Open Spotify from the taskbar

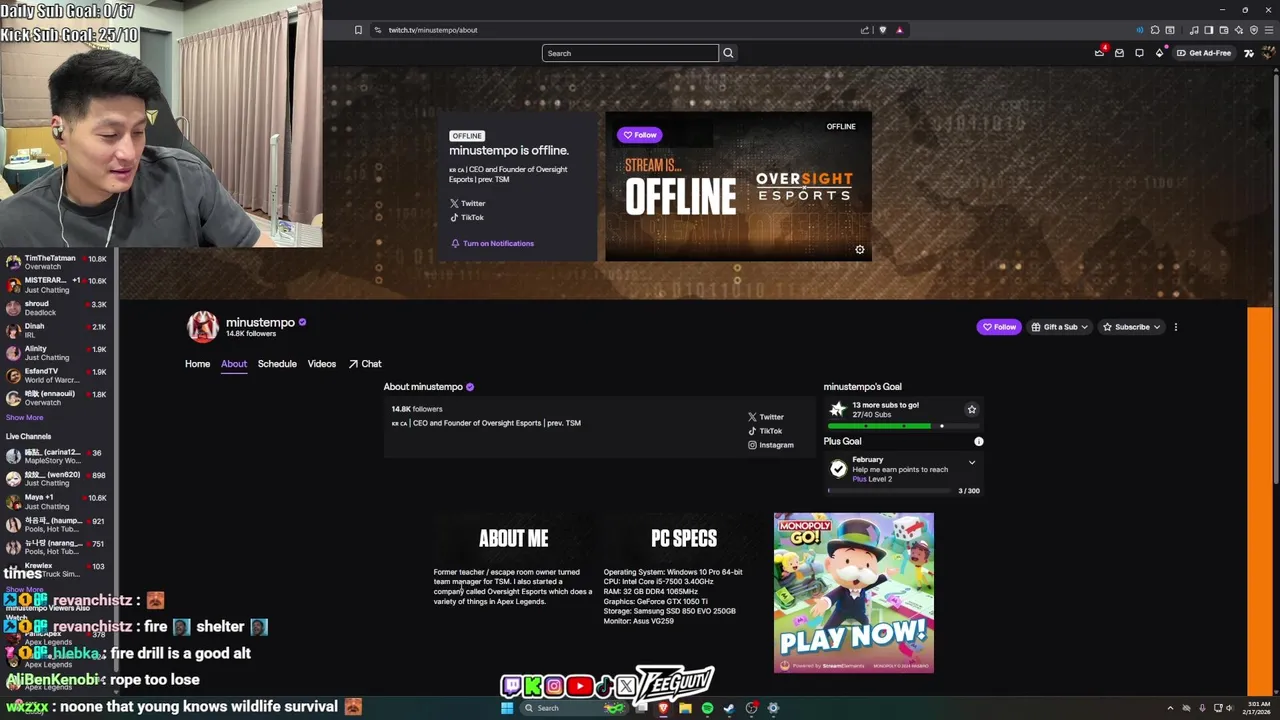707,708
